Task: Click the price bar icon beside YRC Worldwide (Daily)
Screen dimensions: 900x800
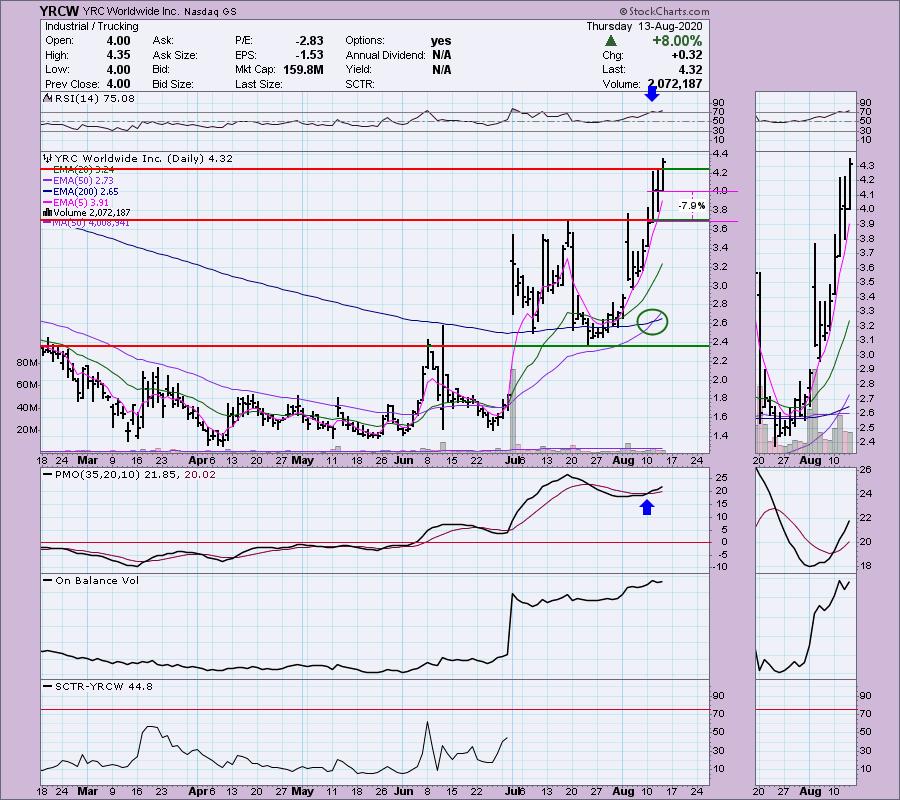Action: click(x=48, y=158)
